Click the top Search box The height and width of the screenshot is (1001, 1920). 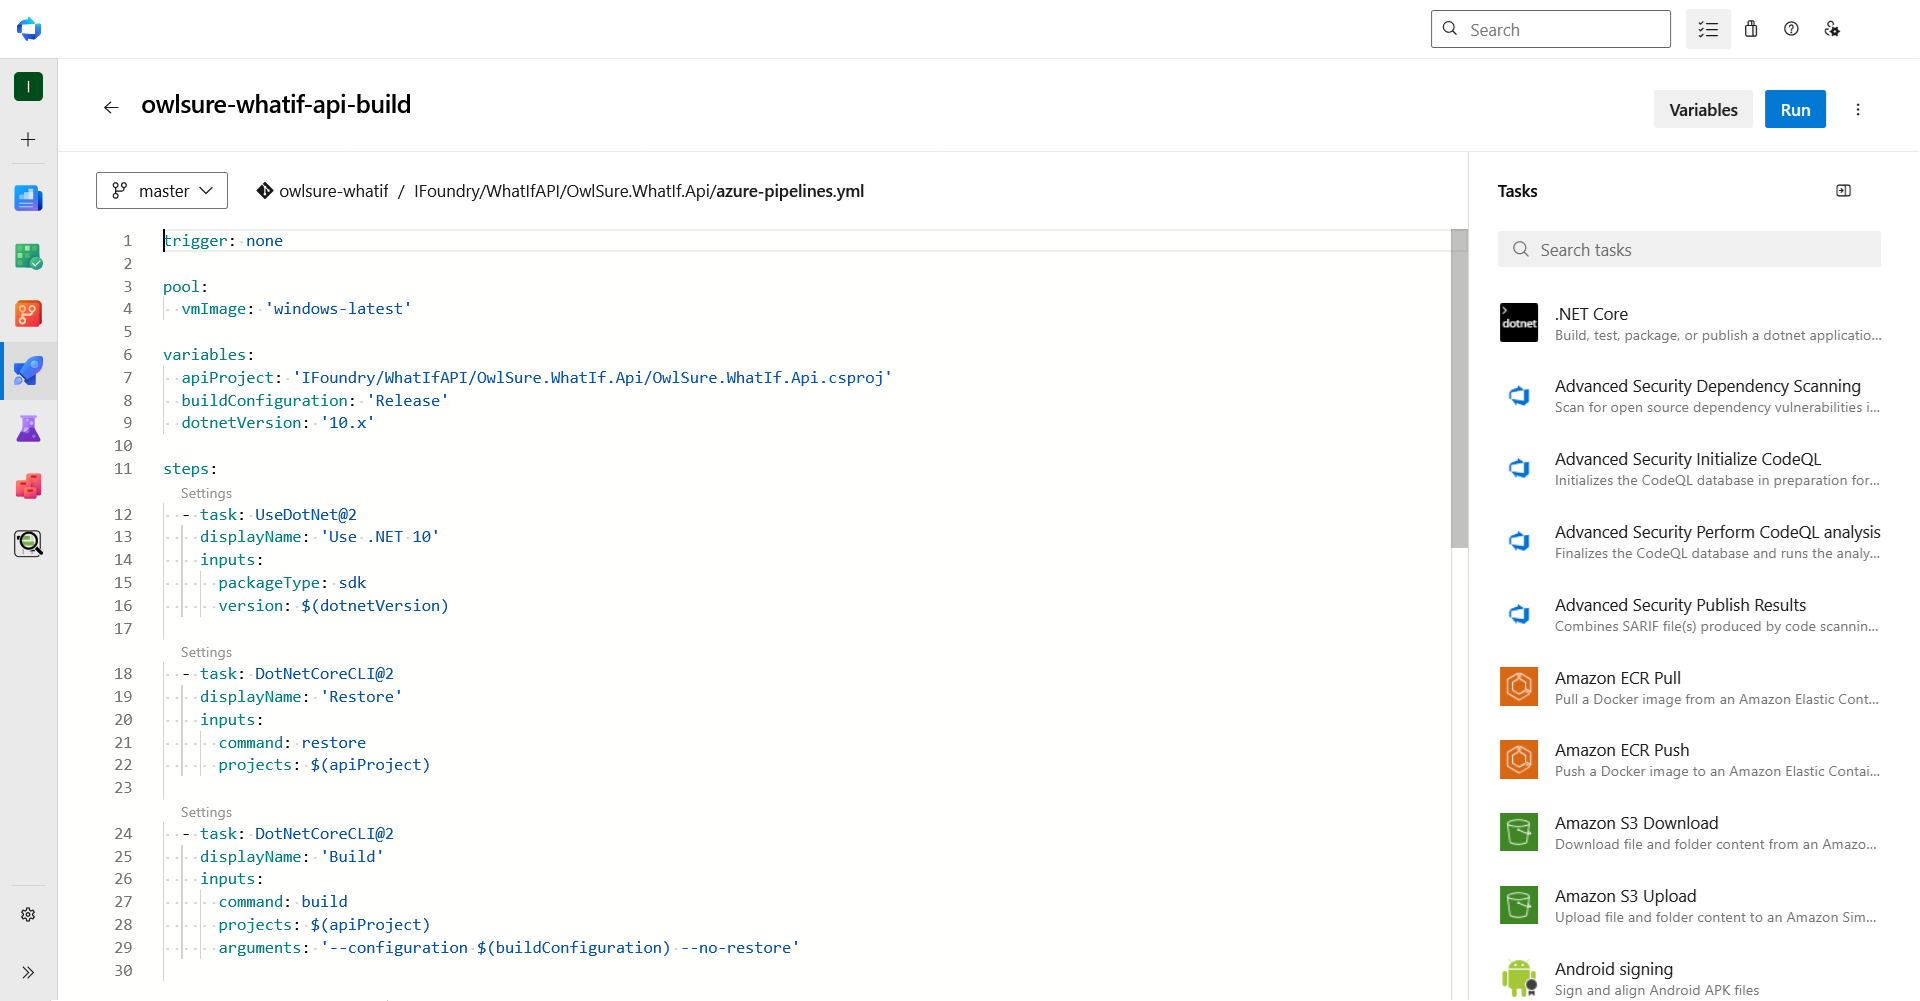pyautogui.click(x=1551, y=29)
